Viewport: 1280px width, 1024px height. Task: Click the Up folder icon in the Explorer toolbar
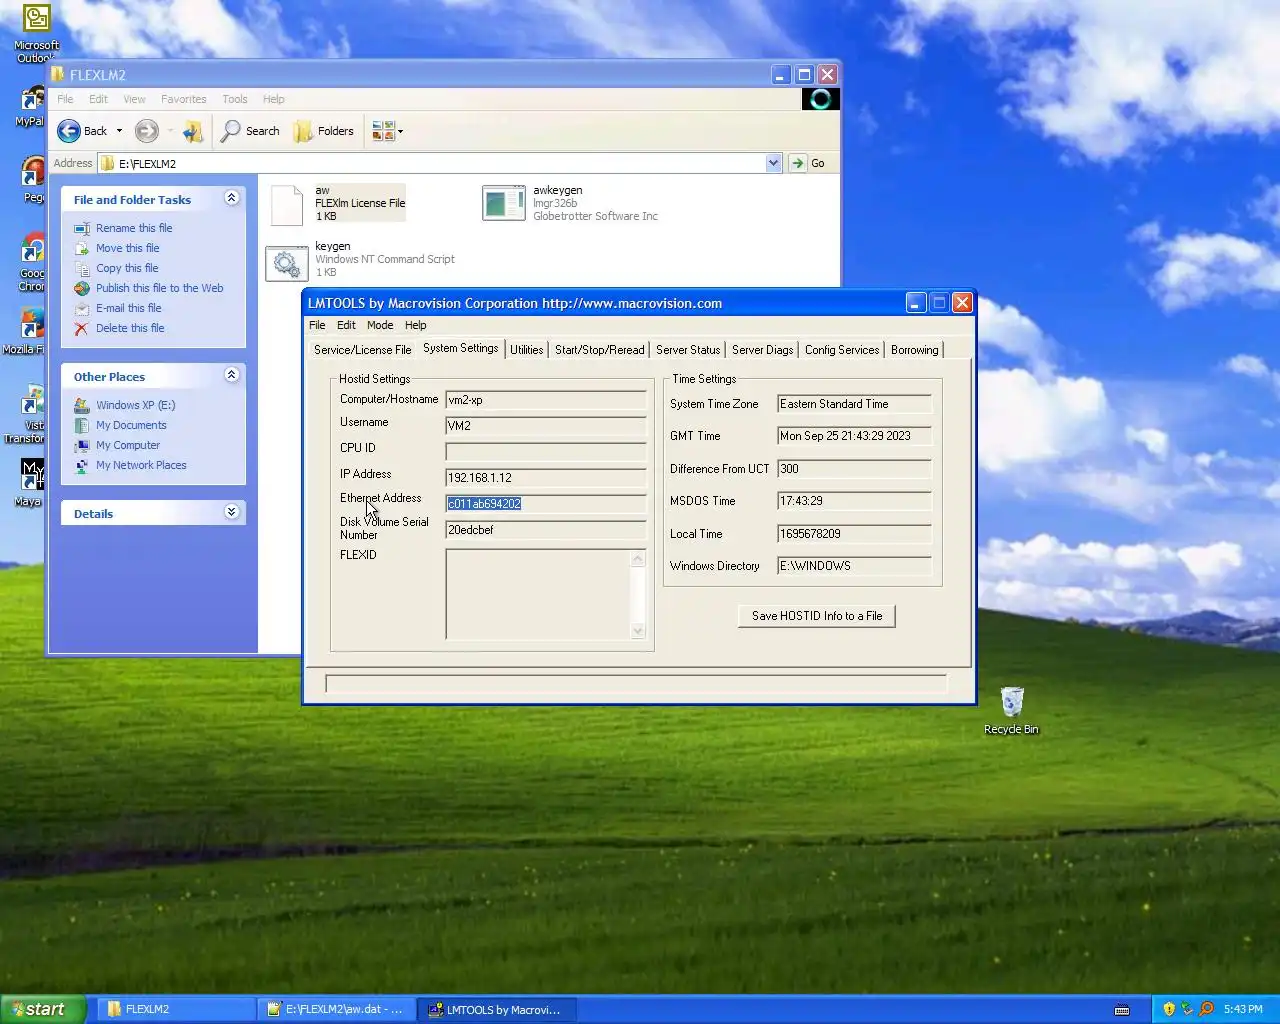tap(193, 131)
